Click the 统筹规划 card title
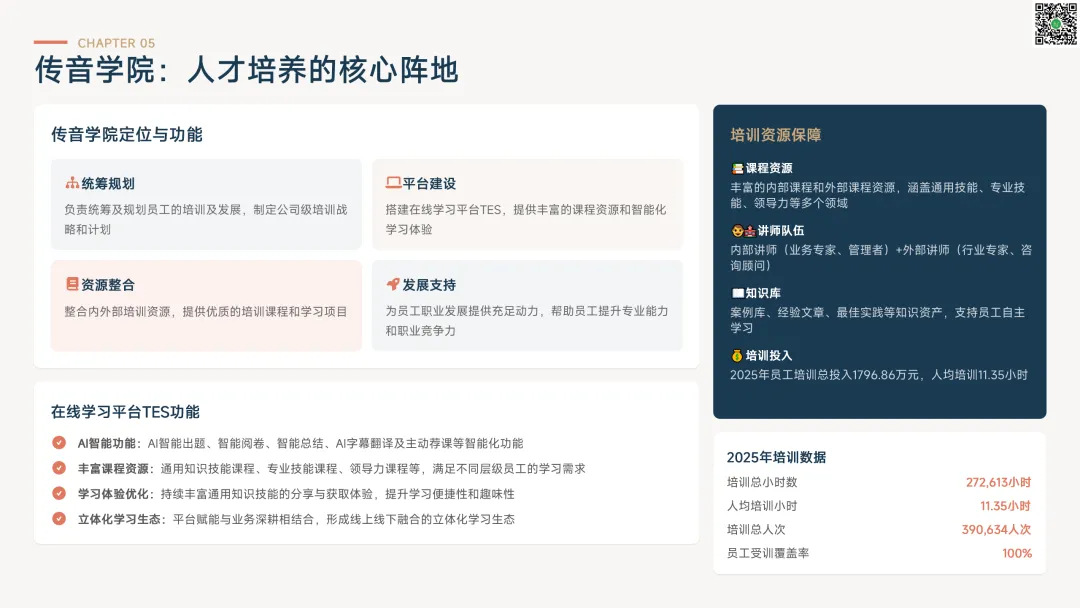Screen dimensions: 1080x608 pos(108,183)
